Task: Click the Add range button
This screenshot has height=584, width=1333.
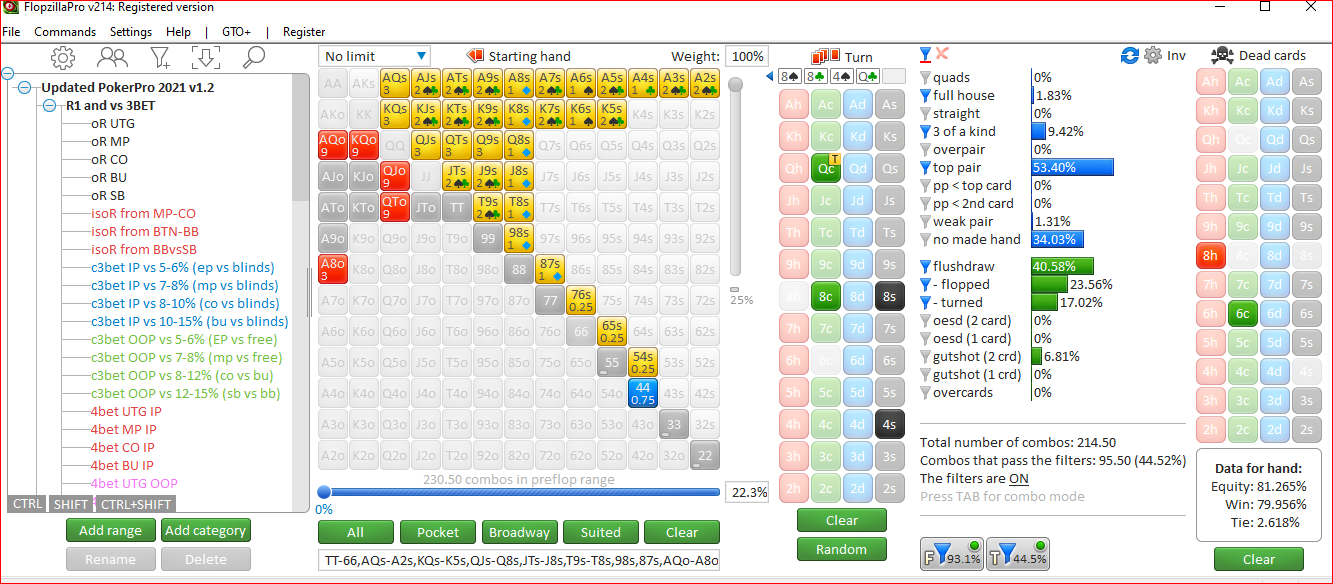Action: tap(110, 530)
